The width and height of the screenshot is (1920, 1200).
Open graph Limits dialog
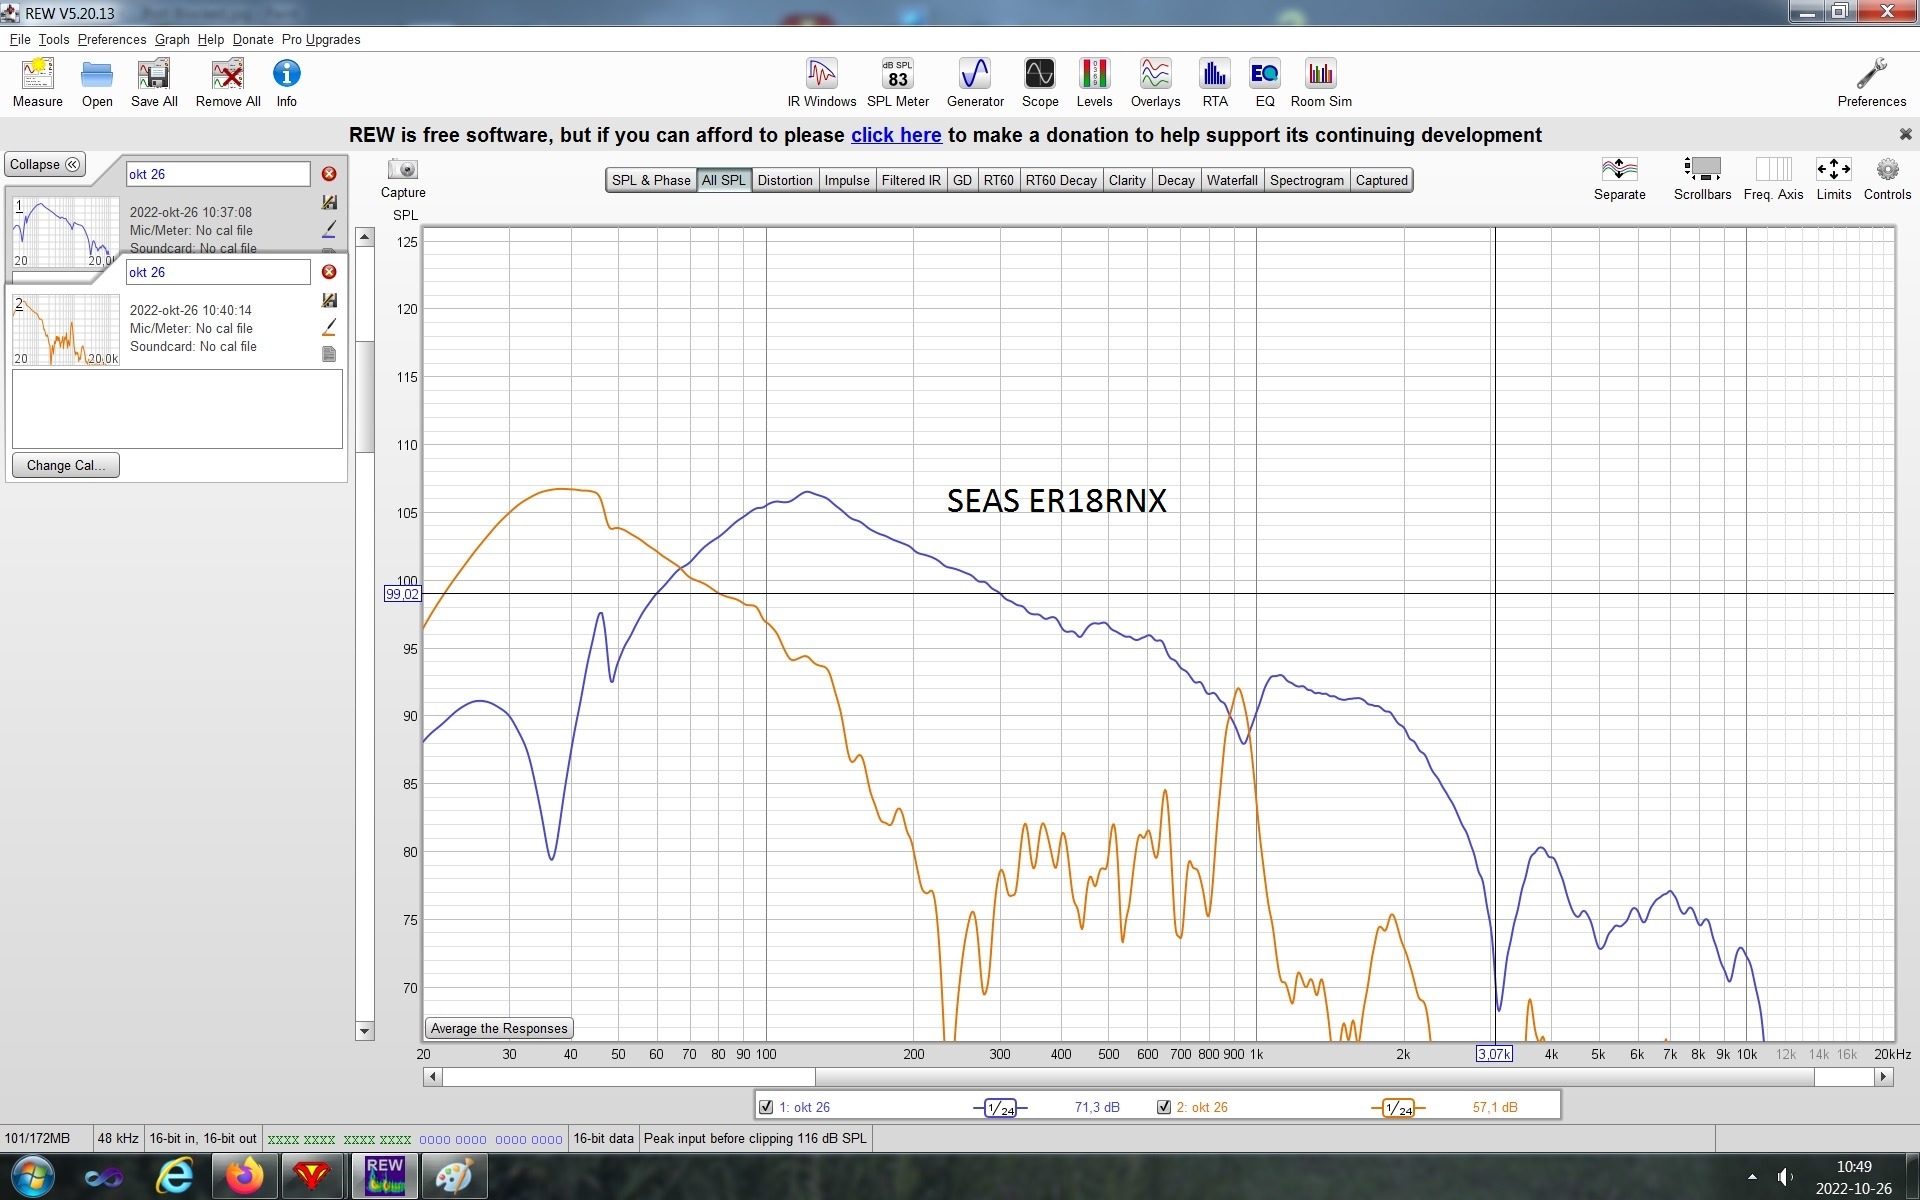pyautogui.click(x=1833, y=178)
